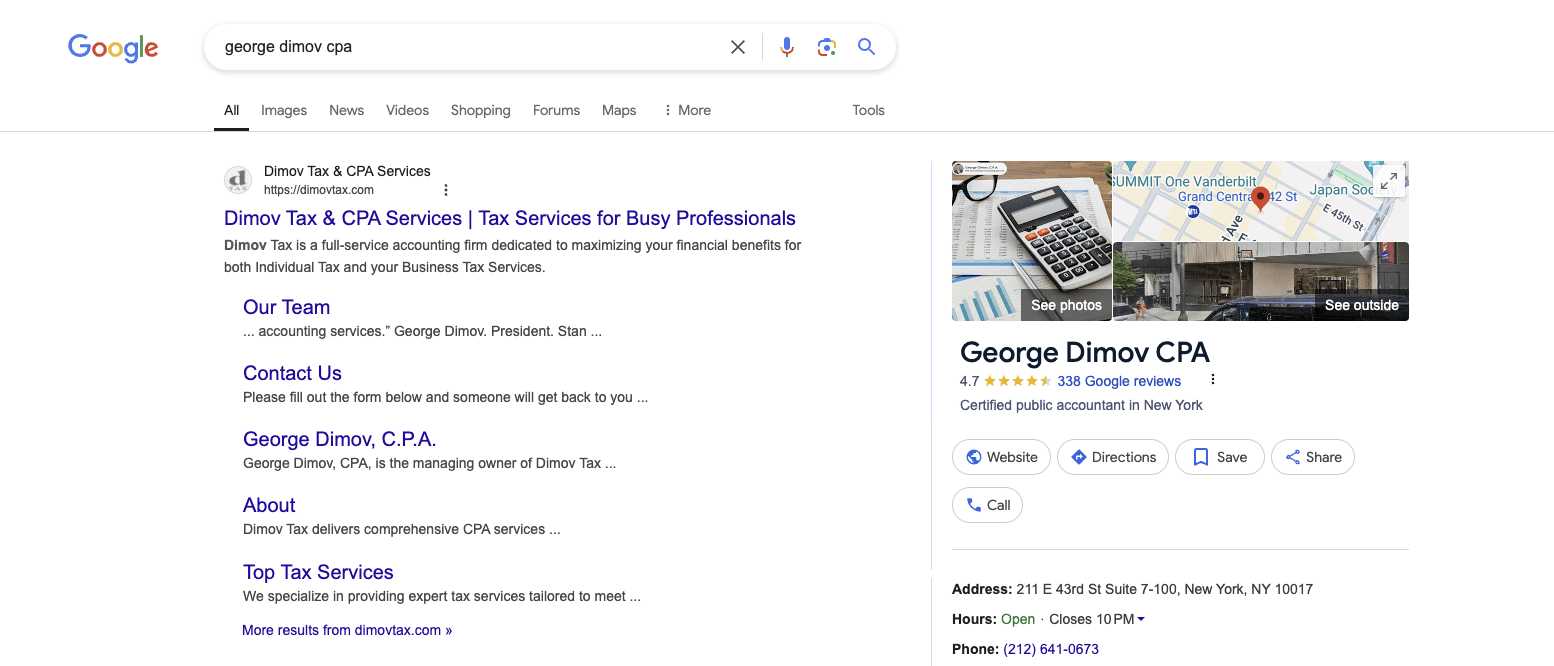Click the search magnifier icon

(x=866, y=46)
